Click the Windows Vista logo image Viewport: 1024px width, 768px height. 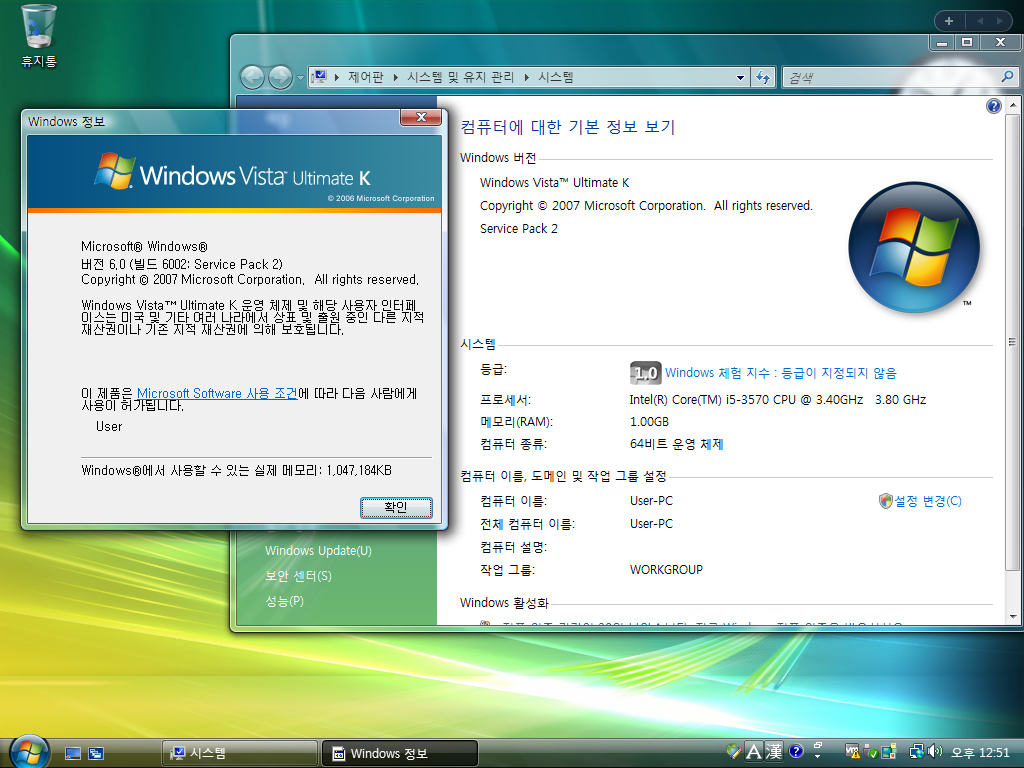click(x=914, y=248)
